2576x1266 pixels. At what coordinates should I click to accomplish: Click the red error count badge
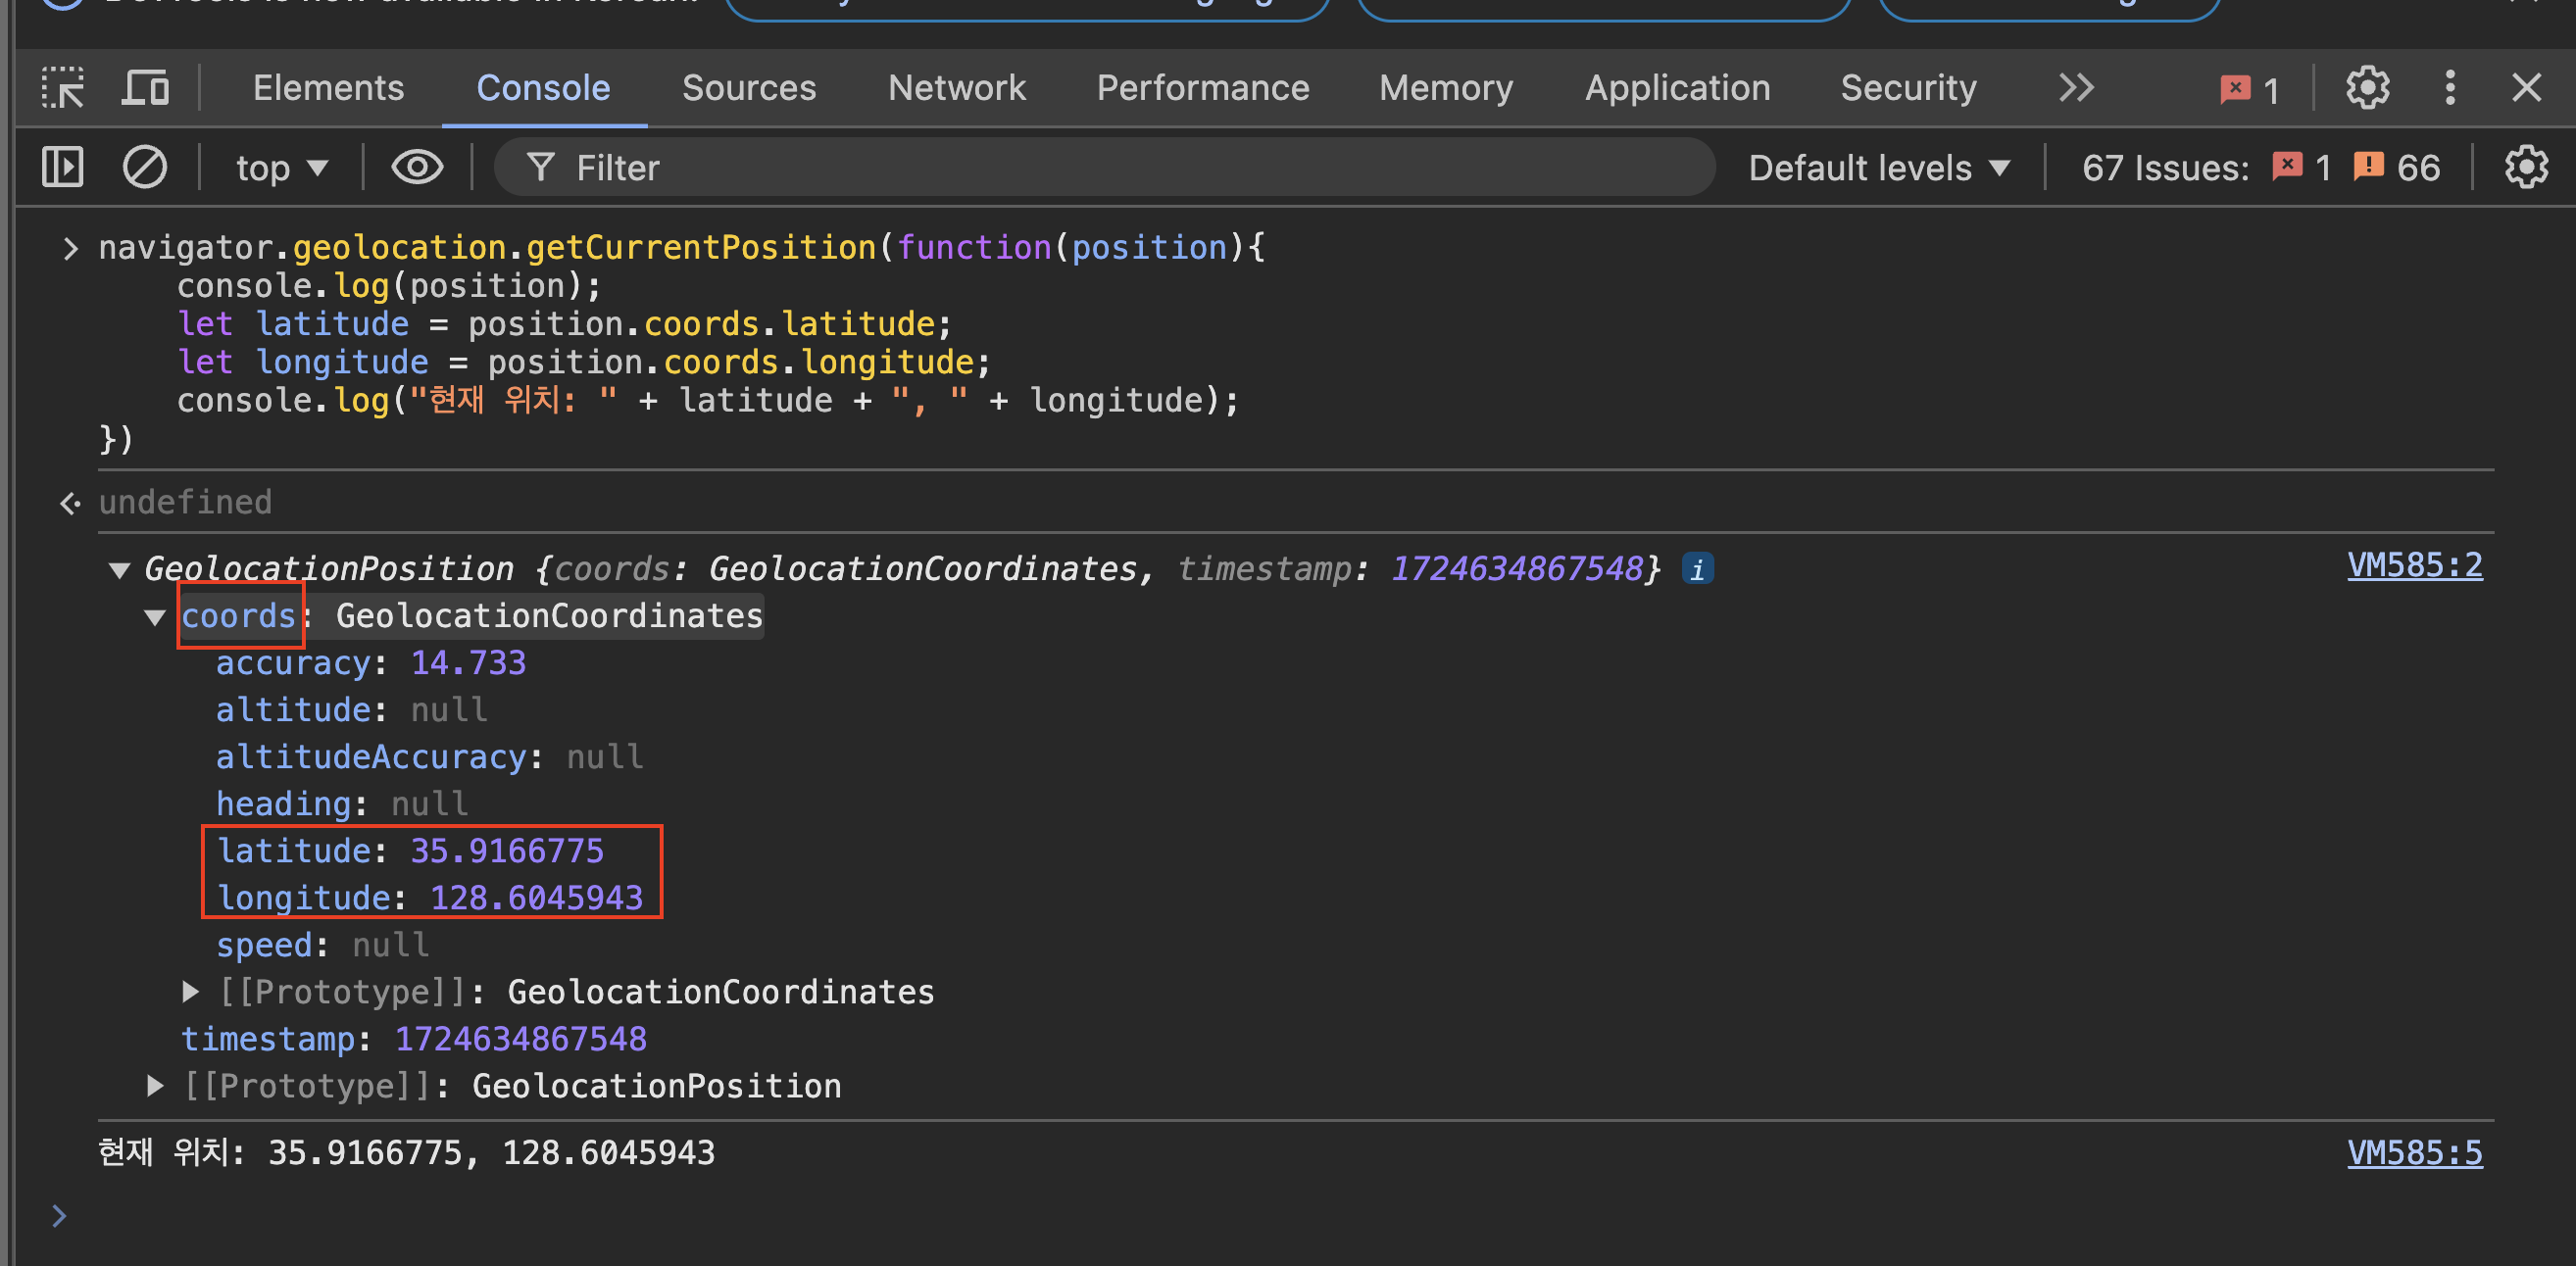click(2249, 90)
